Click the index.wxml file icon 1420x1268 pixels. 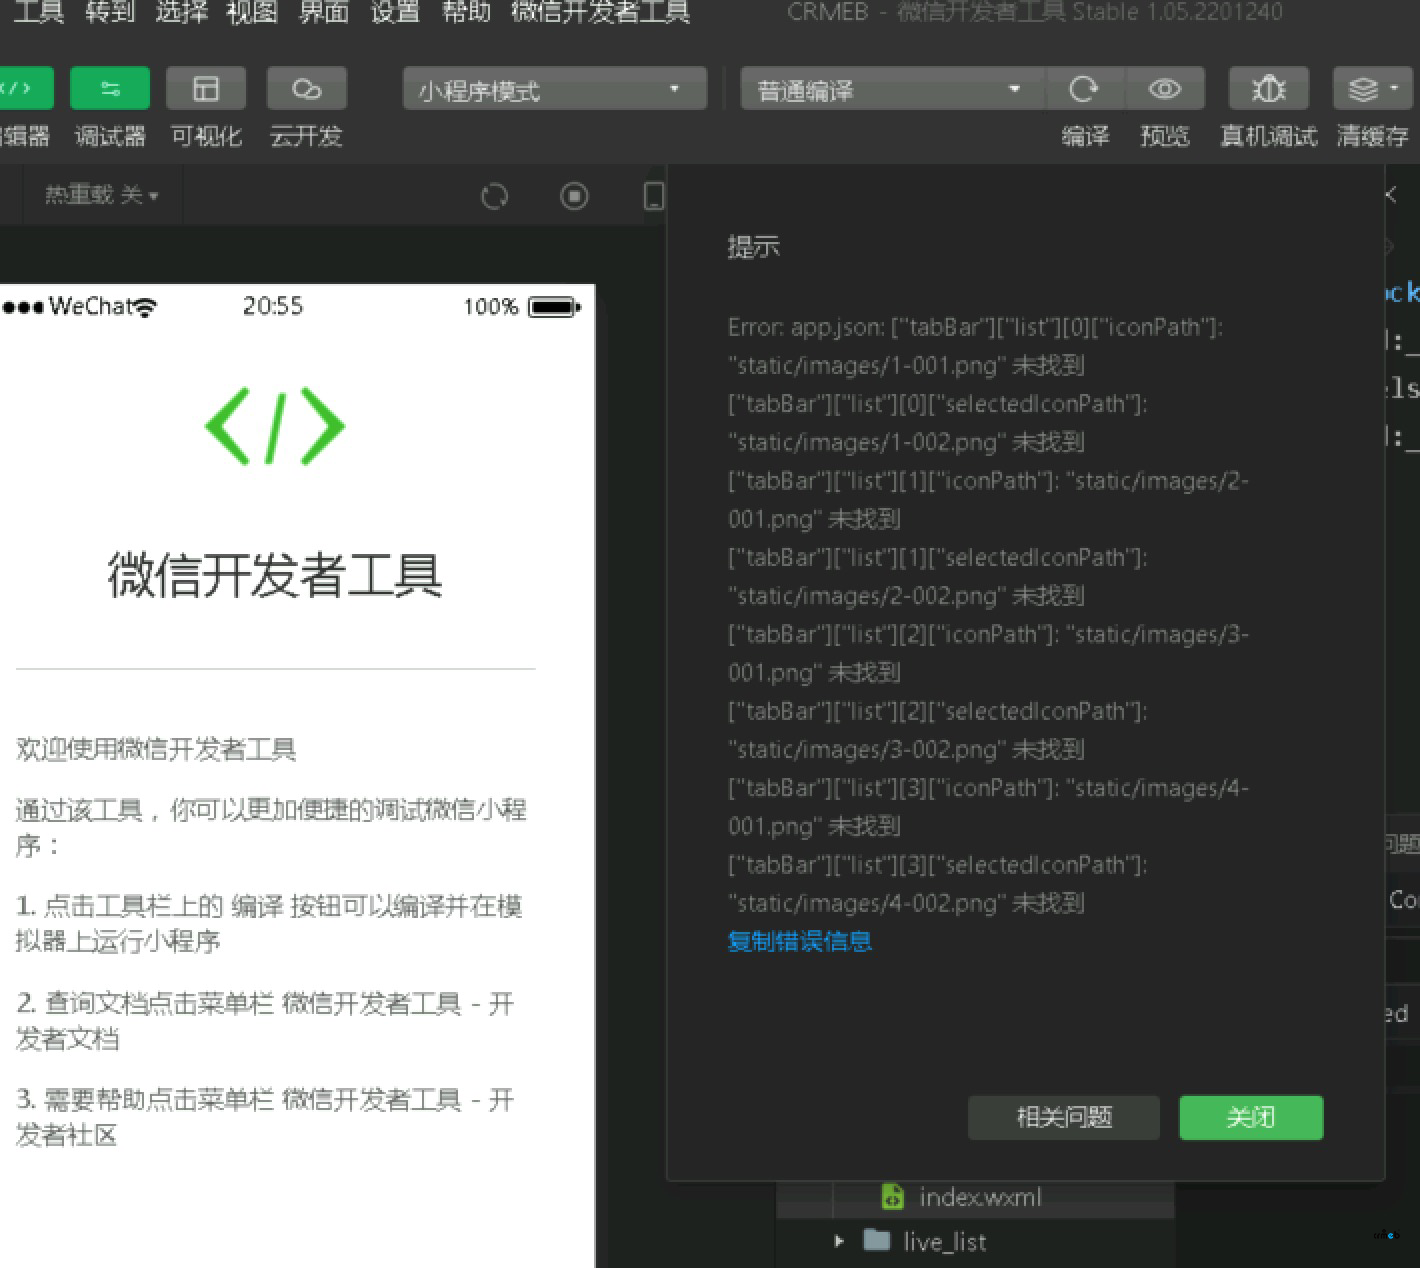892,1196
